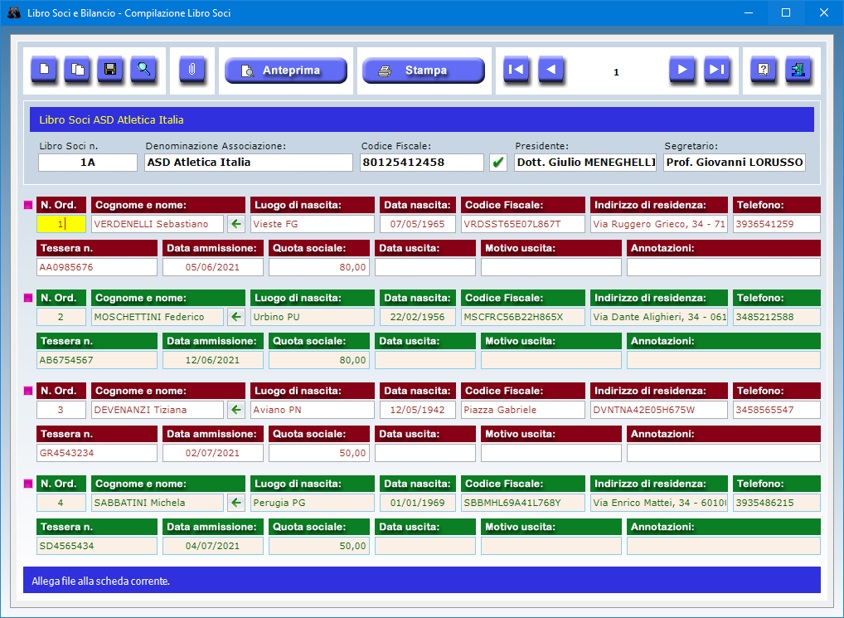Screen dimensions: 844x618
Task: Click green checkmark to validate Codice Fiscale
Action: coord(498,163)
